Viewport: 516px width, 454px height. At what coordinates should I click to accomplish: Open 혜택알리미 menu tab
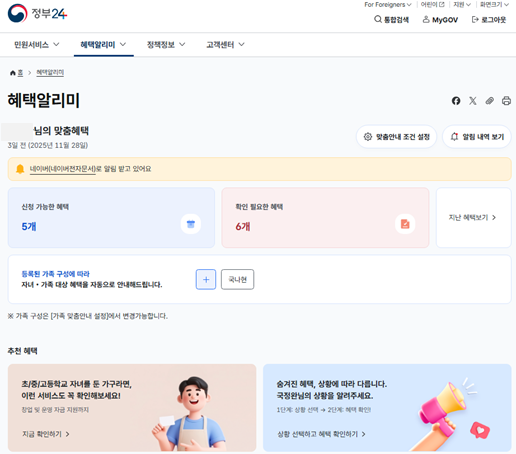(103, 44)
